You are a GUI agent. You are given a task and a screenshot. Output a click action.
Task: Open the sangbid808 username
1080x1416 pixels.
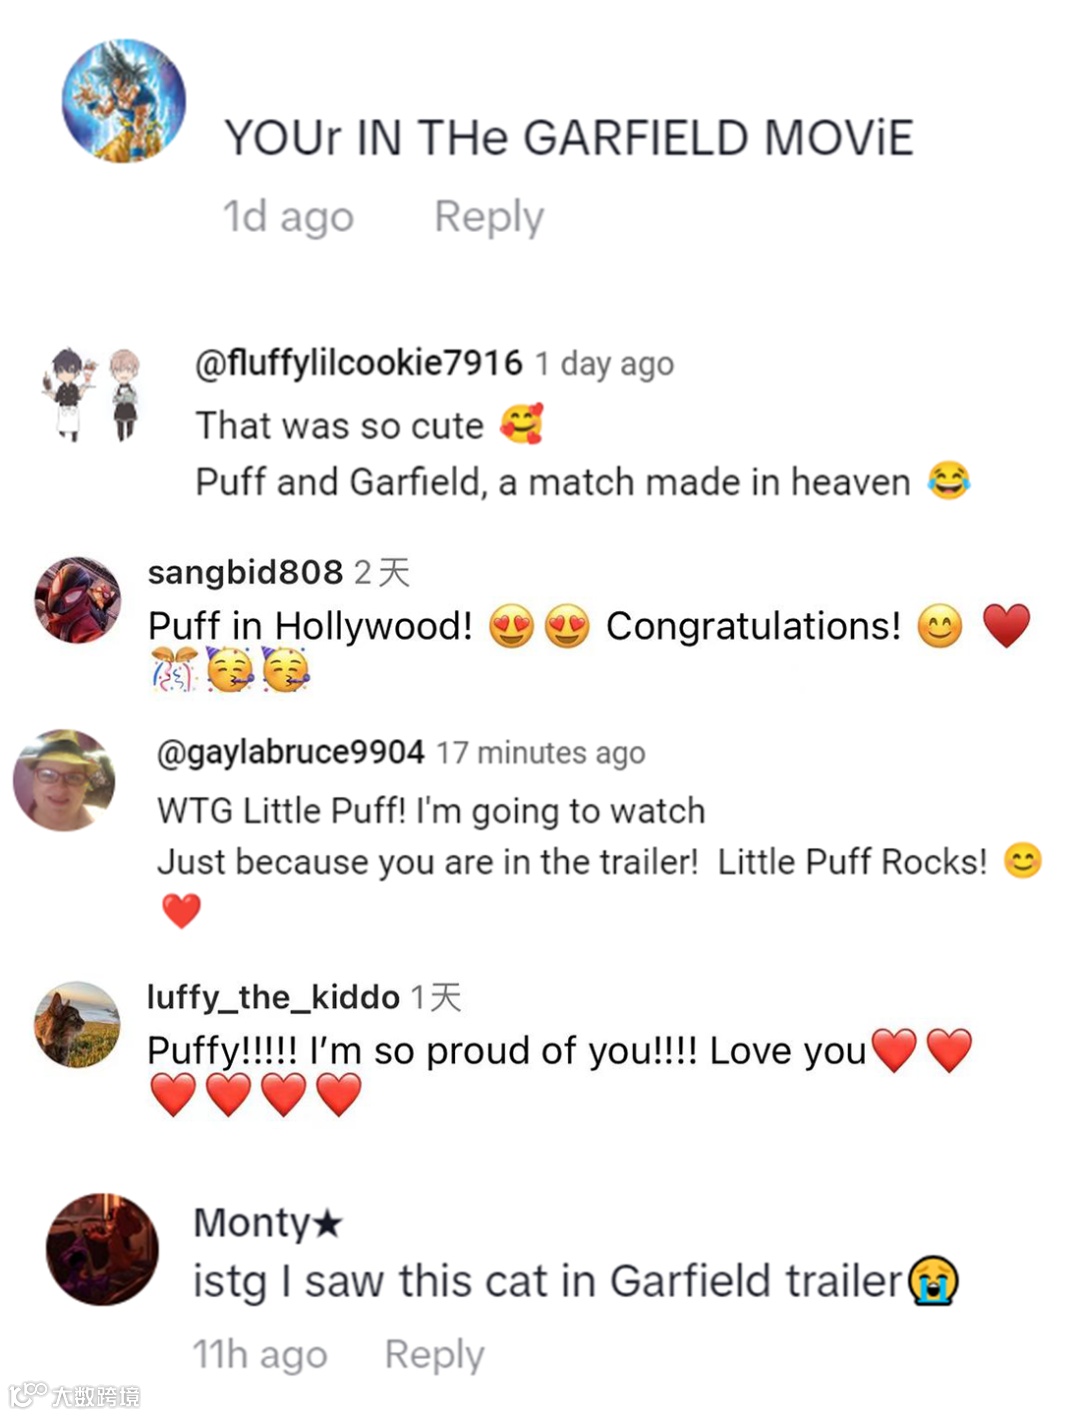(x=245, y=572)
